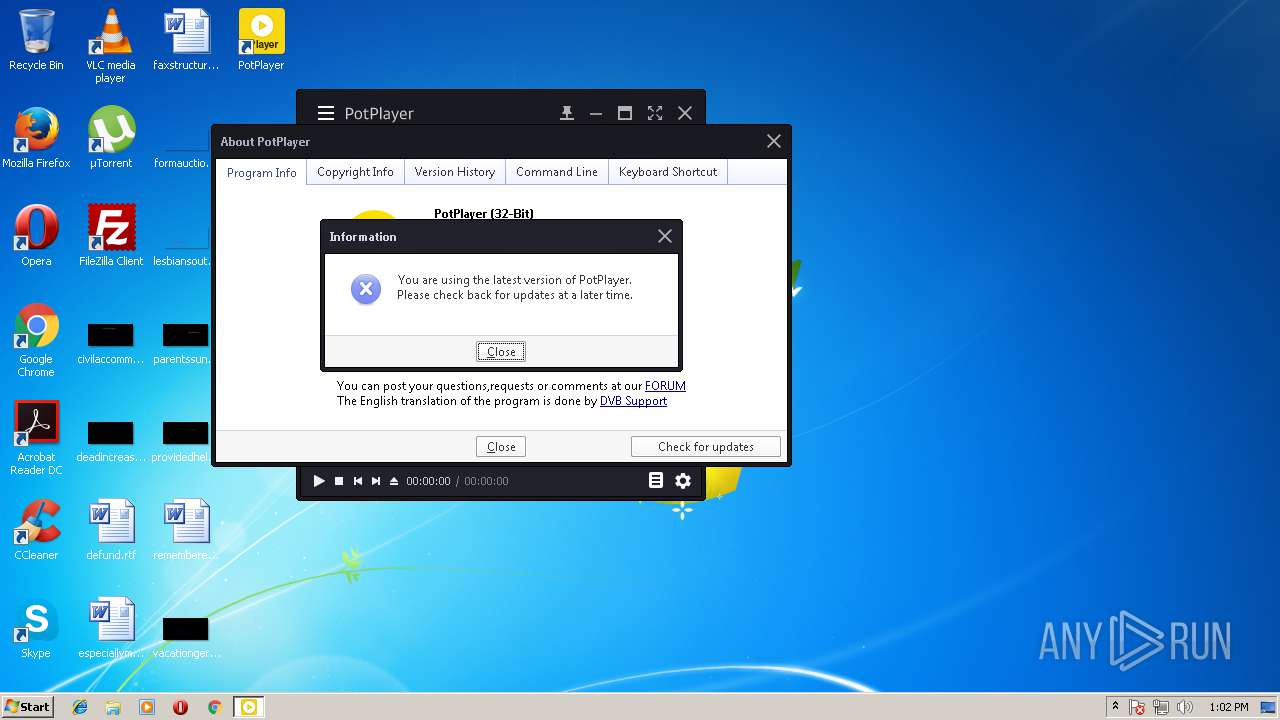The image size is (1280, 720).
Task: Select the CCleaner desktop shortcut
Action: click(36, 530)
